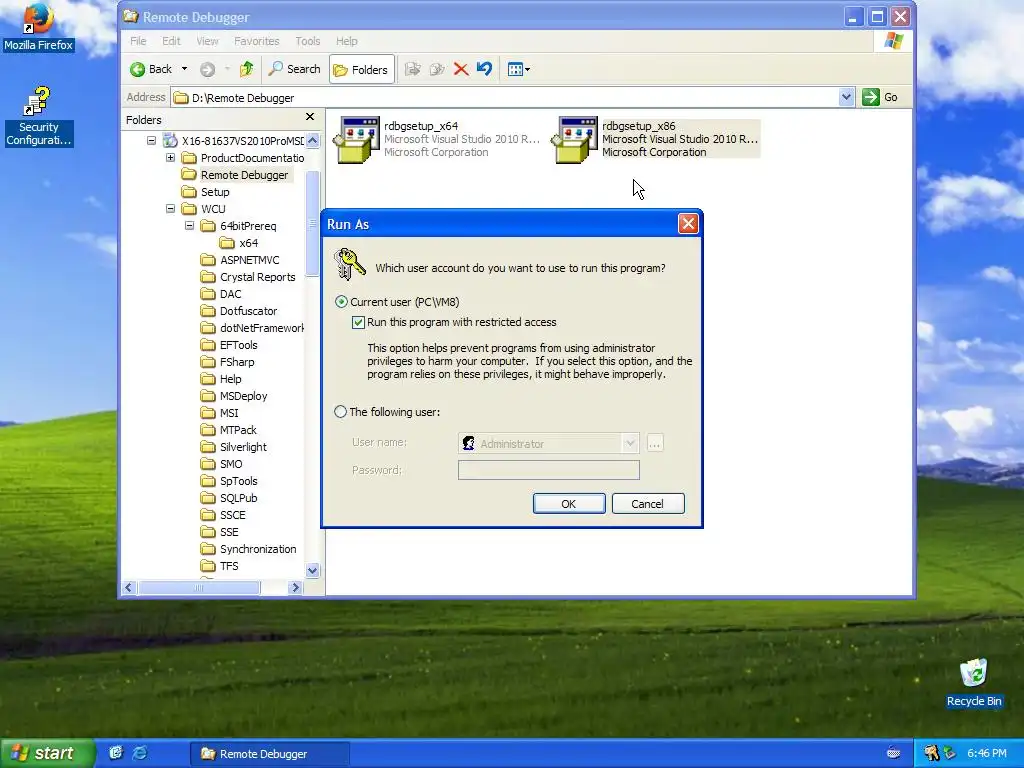Image resolution: width=1024 pixels, height=768 pixels.
Task: Click Cancel in the Run As dialog
Action: tap(648, 504)
